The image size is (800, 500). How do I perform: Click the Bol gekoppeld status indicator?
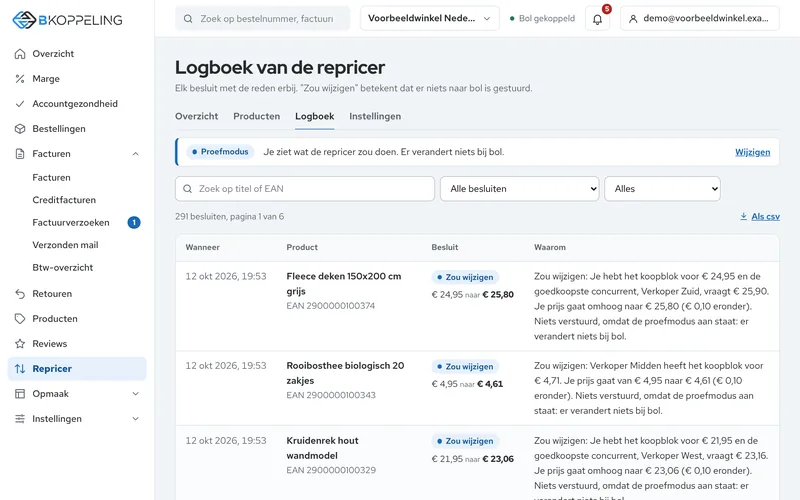pos(542,18)
